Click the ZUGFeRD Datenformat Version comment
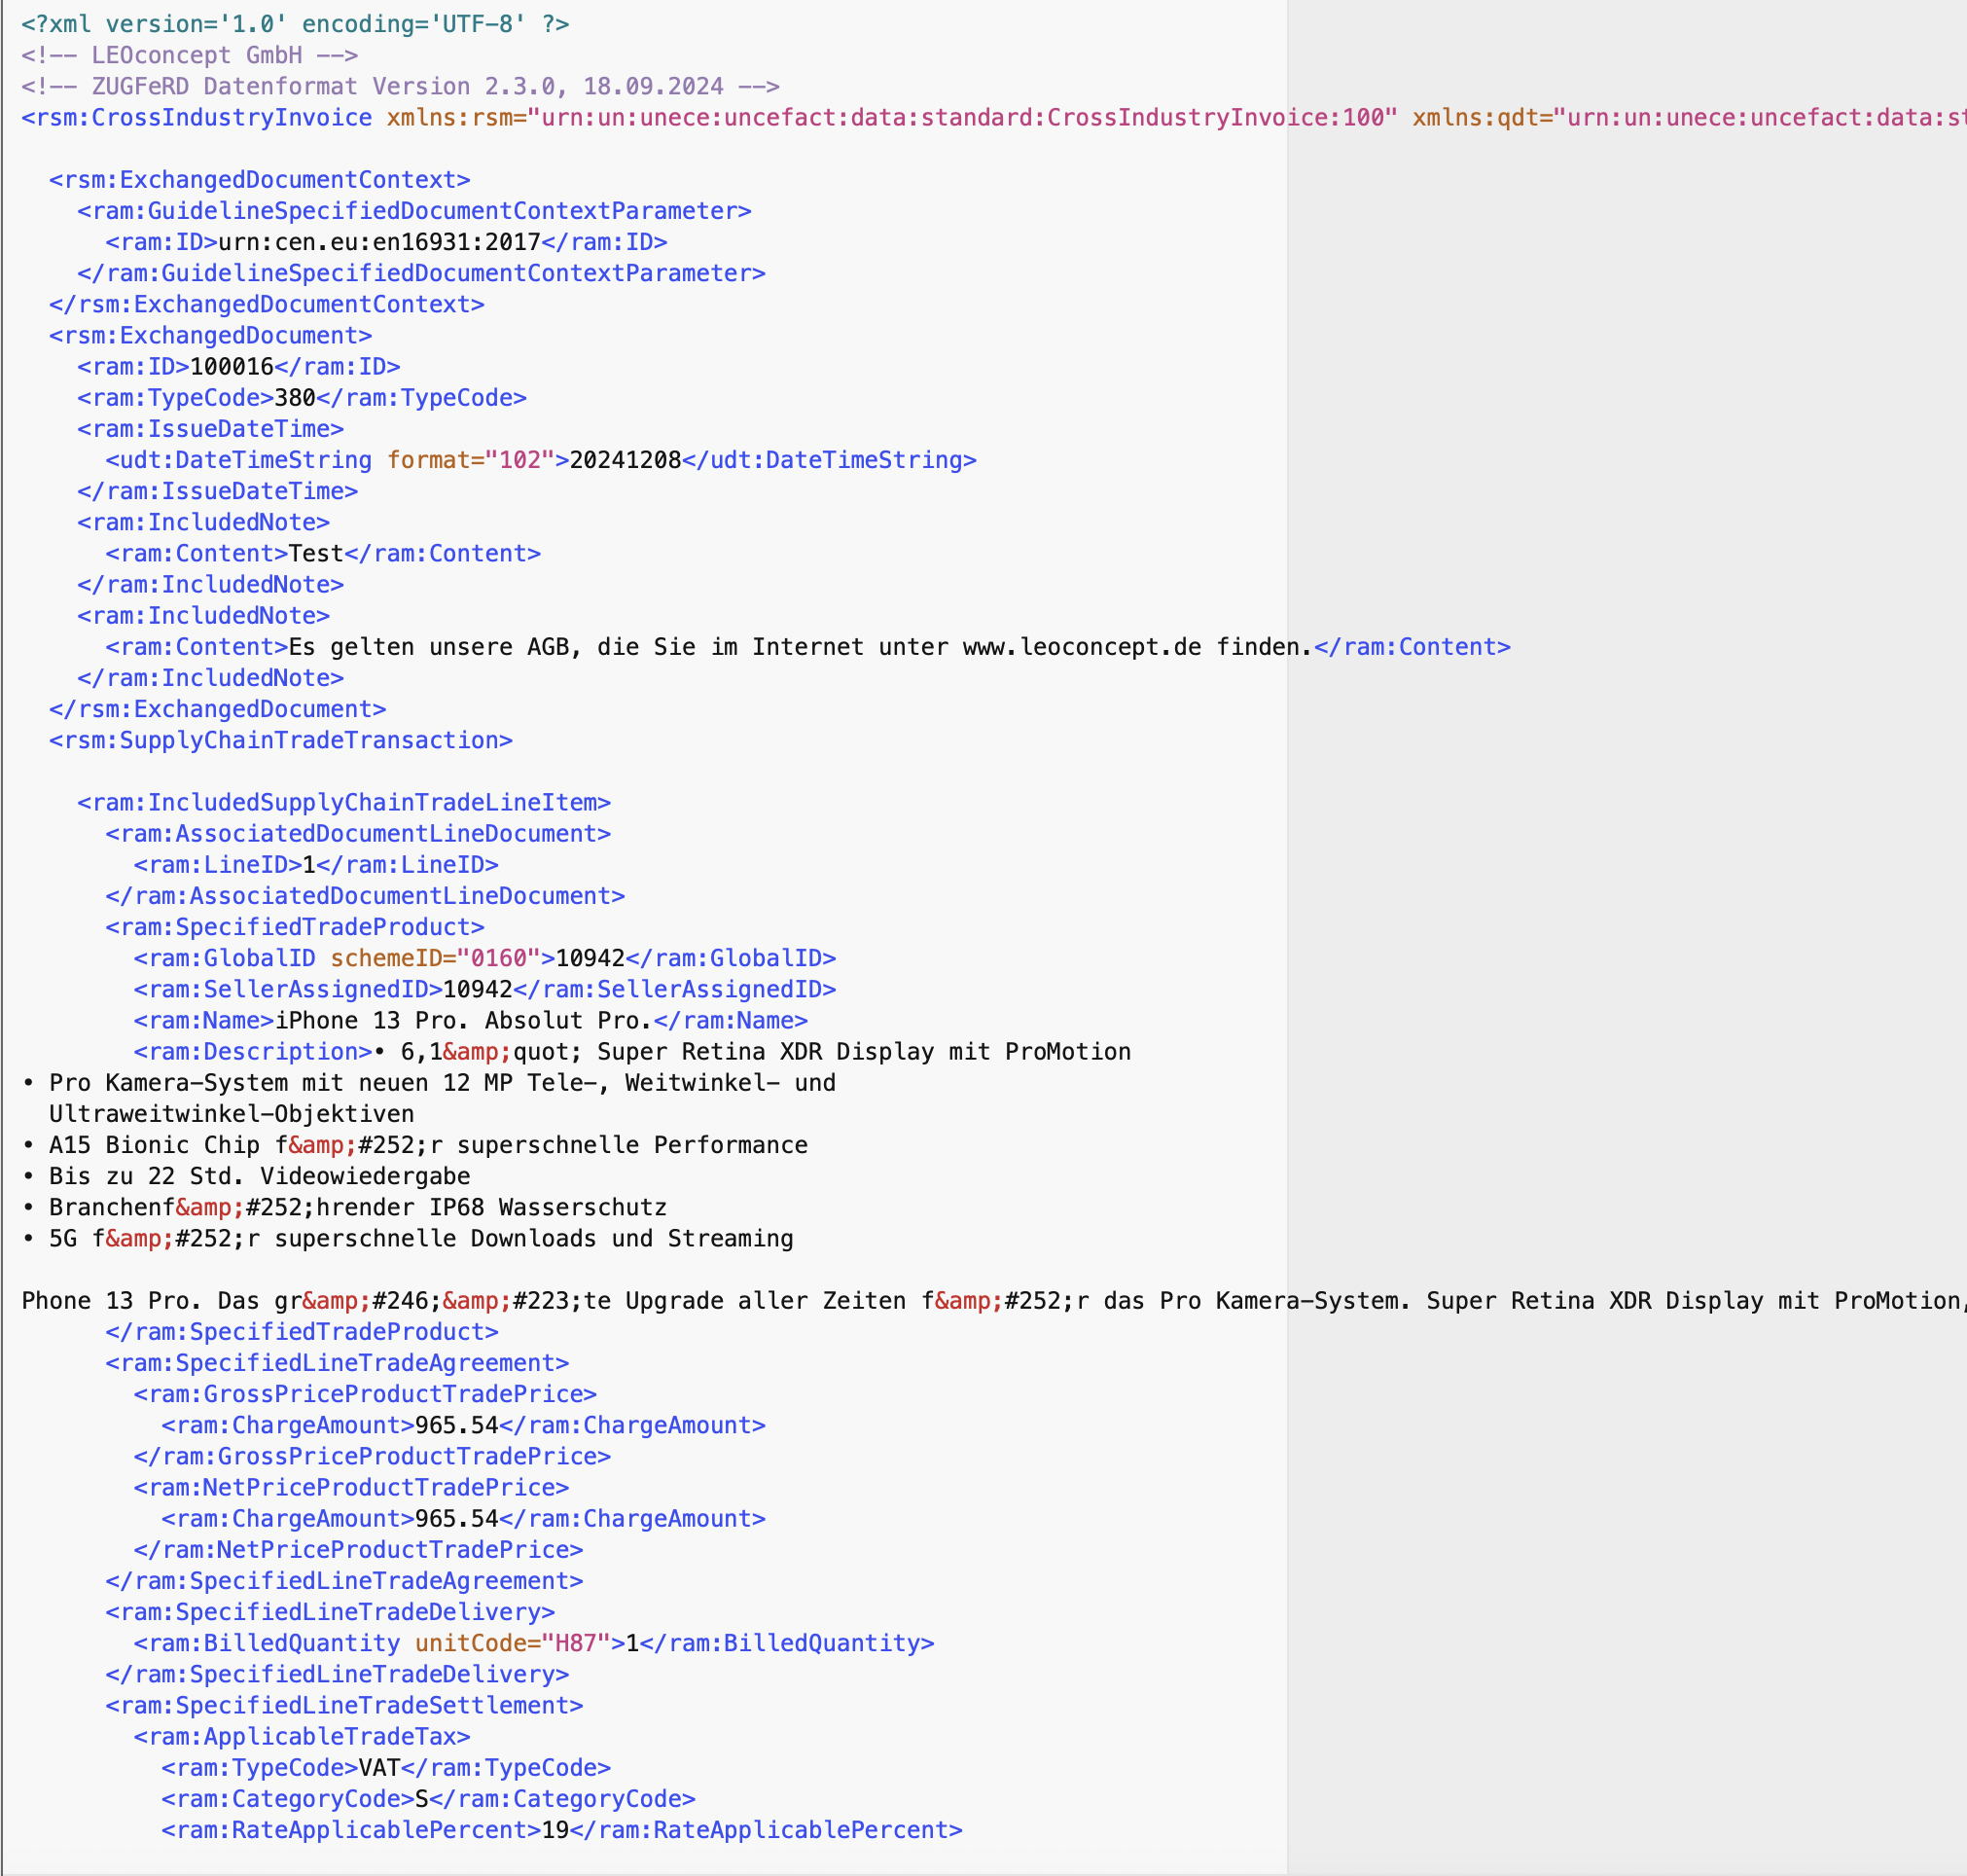 400,86
